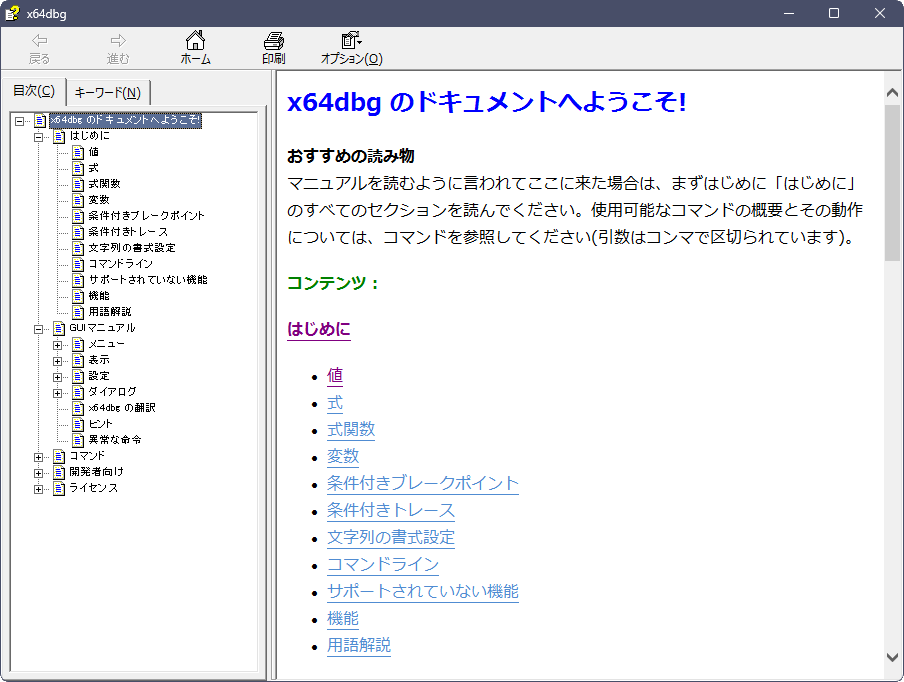The height and width of the screenshot is (682, 904).
Task: Expand the ライセンス tree node
Action: coord(38,489)
